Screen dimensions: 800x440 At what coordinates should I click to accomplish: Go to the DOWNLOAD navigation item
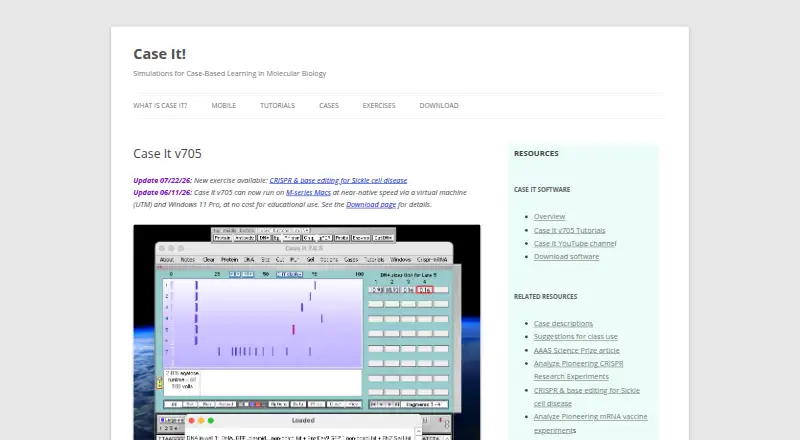(439, 106)
